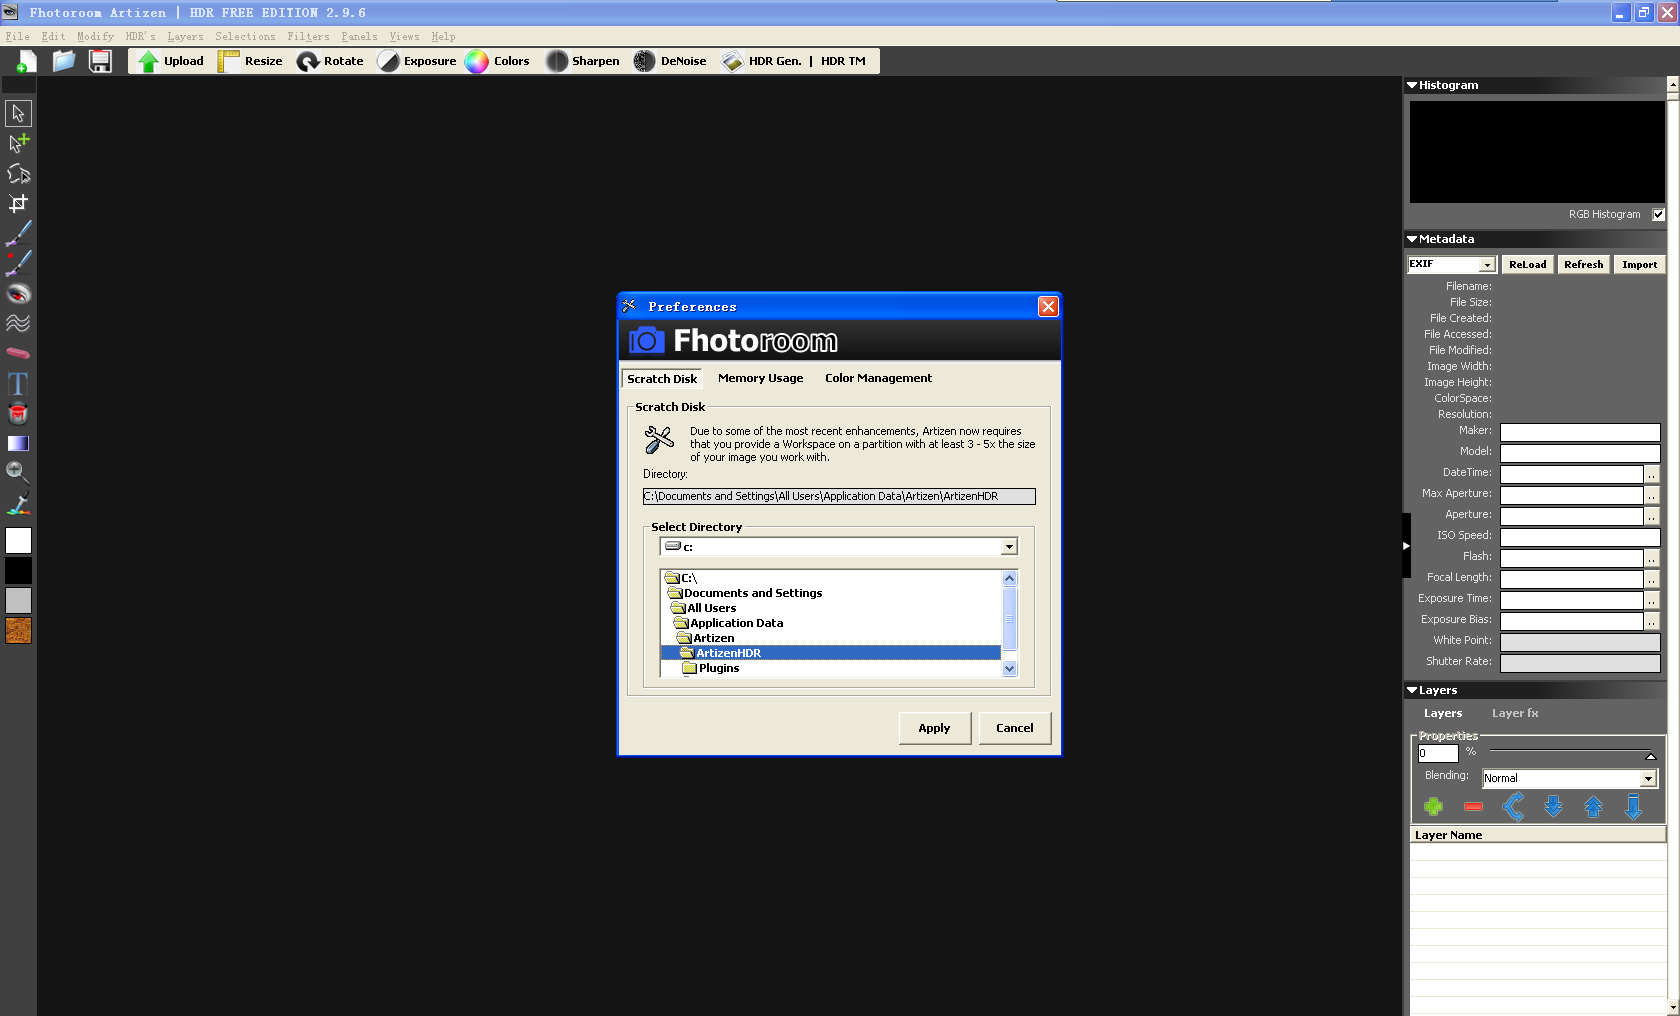Click the black arrow on the side panel edge

click(x=1406, y=545)
